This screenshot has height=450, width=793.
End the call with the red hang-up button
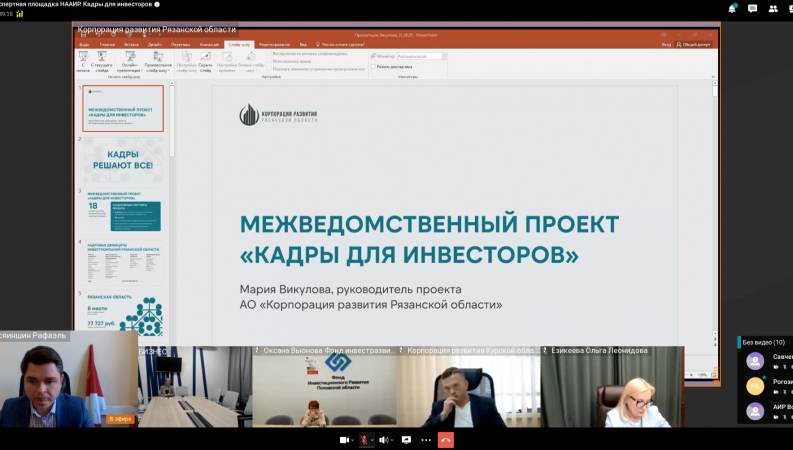tap(446, 440)
